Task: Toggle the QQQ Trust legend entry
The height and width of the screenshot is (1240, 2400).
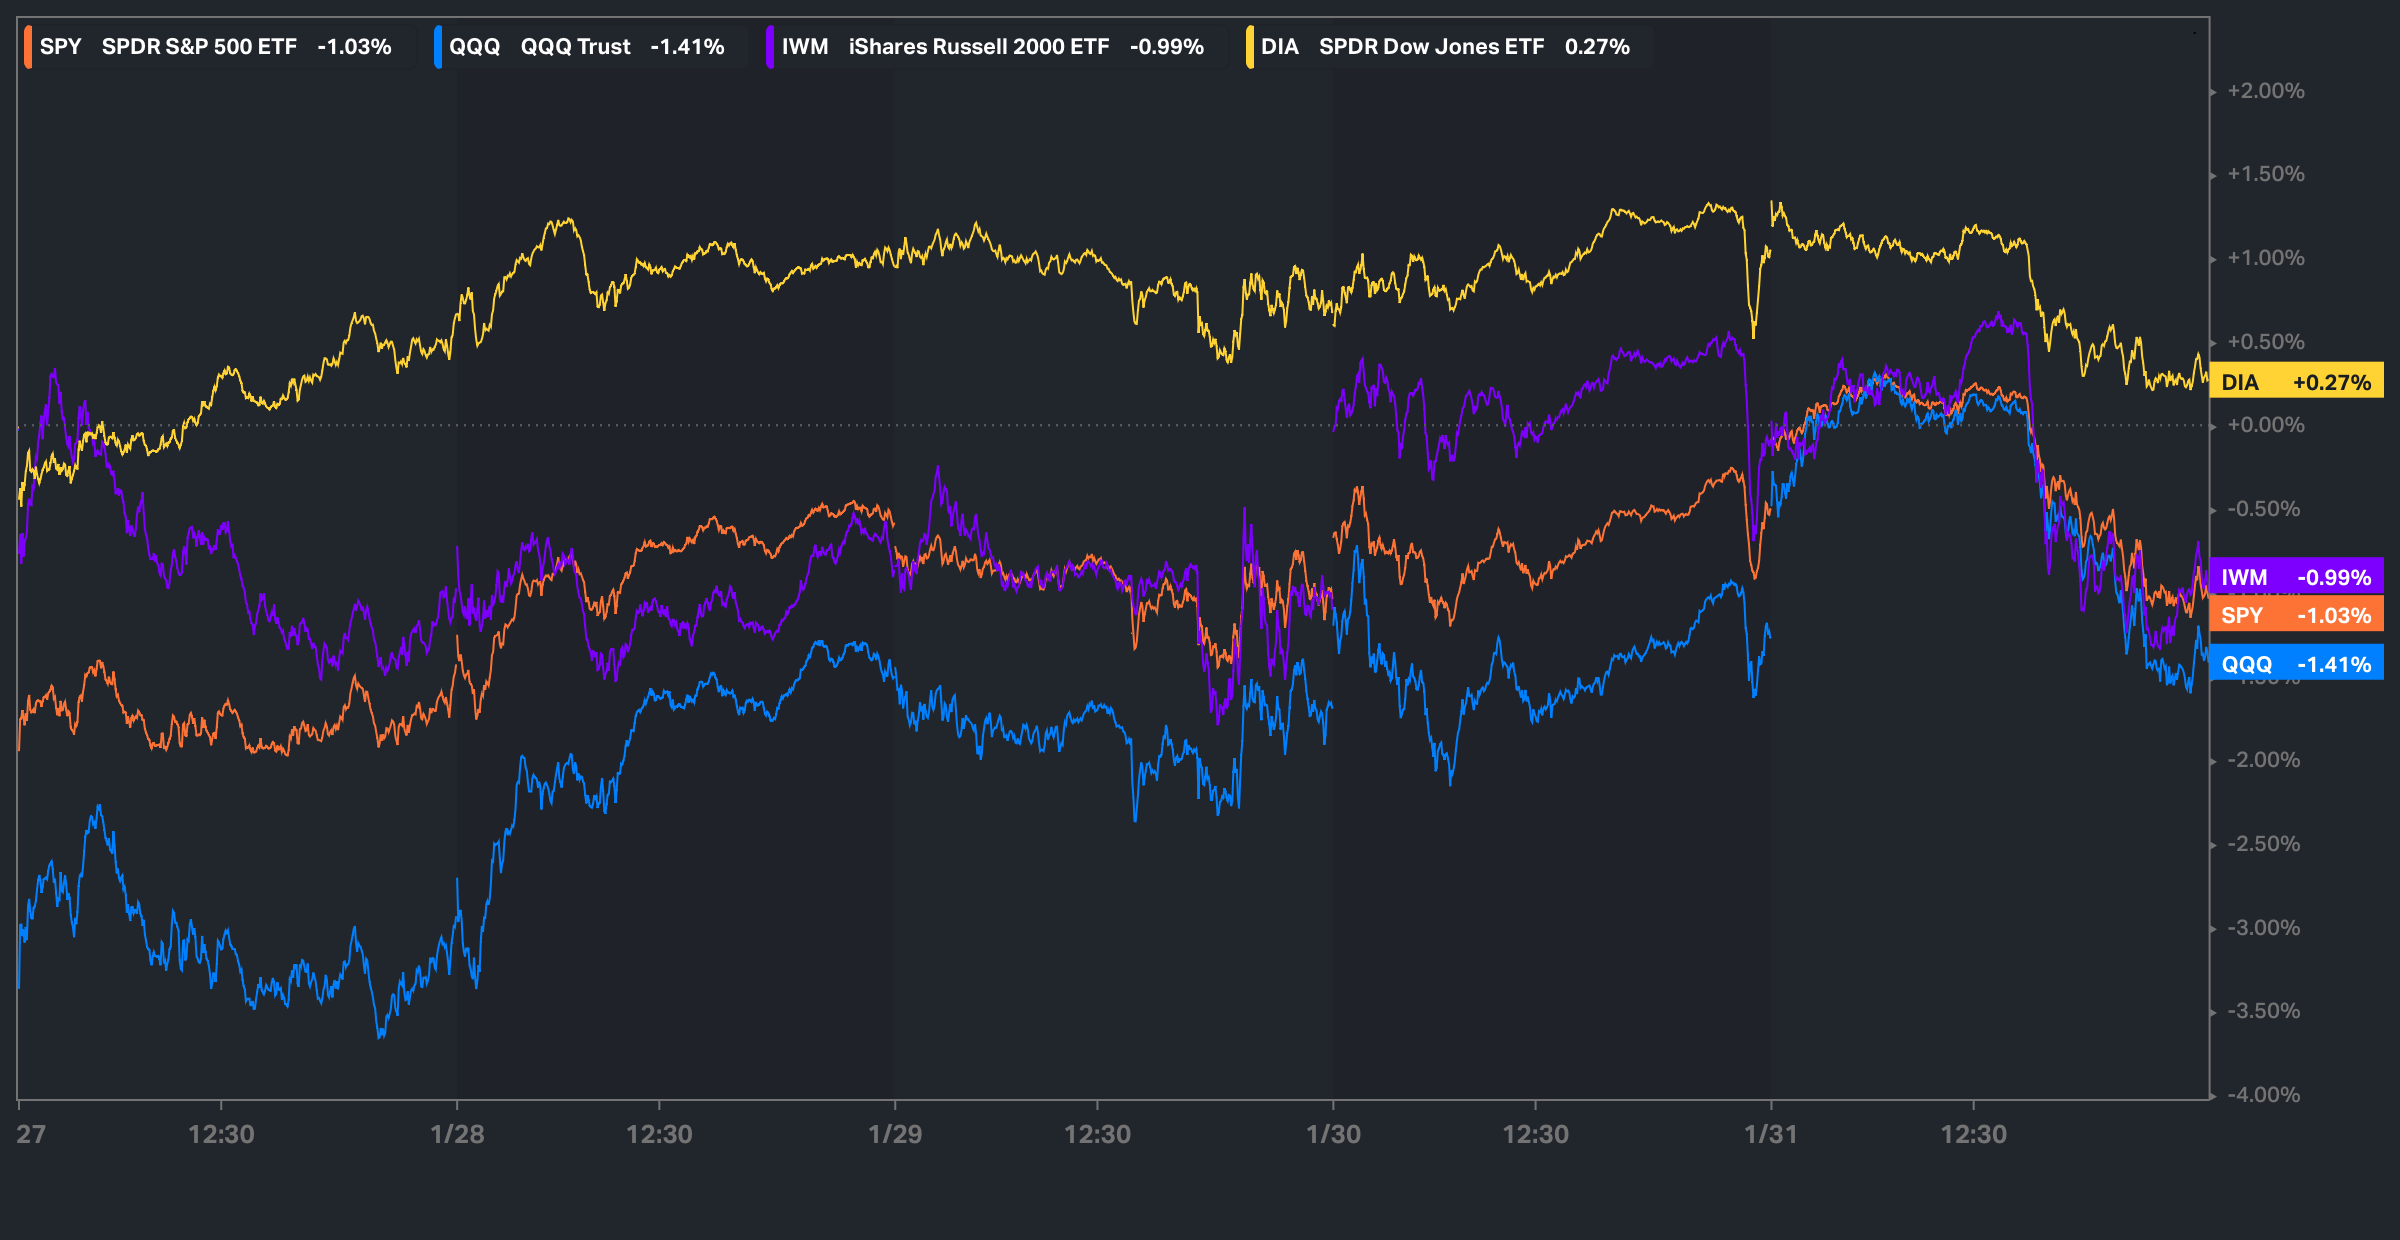Action: [586, 47]
